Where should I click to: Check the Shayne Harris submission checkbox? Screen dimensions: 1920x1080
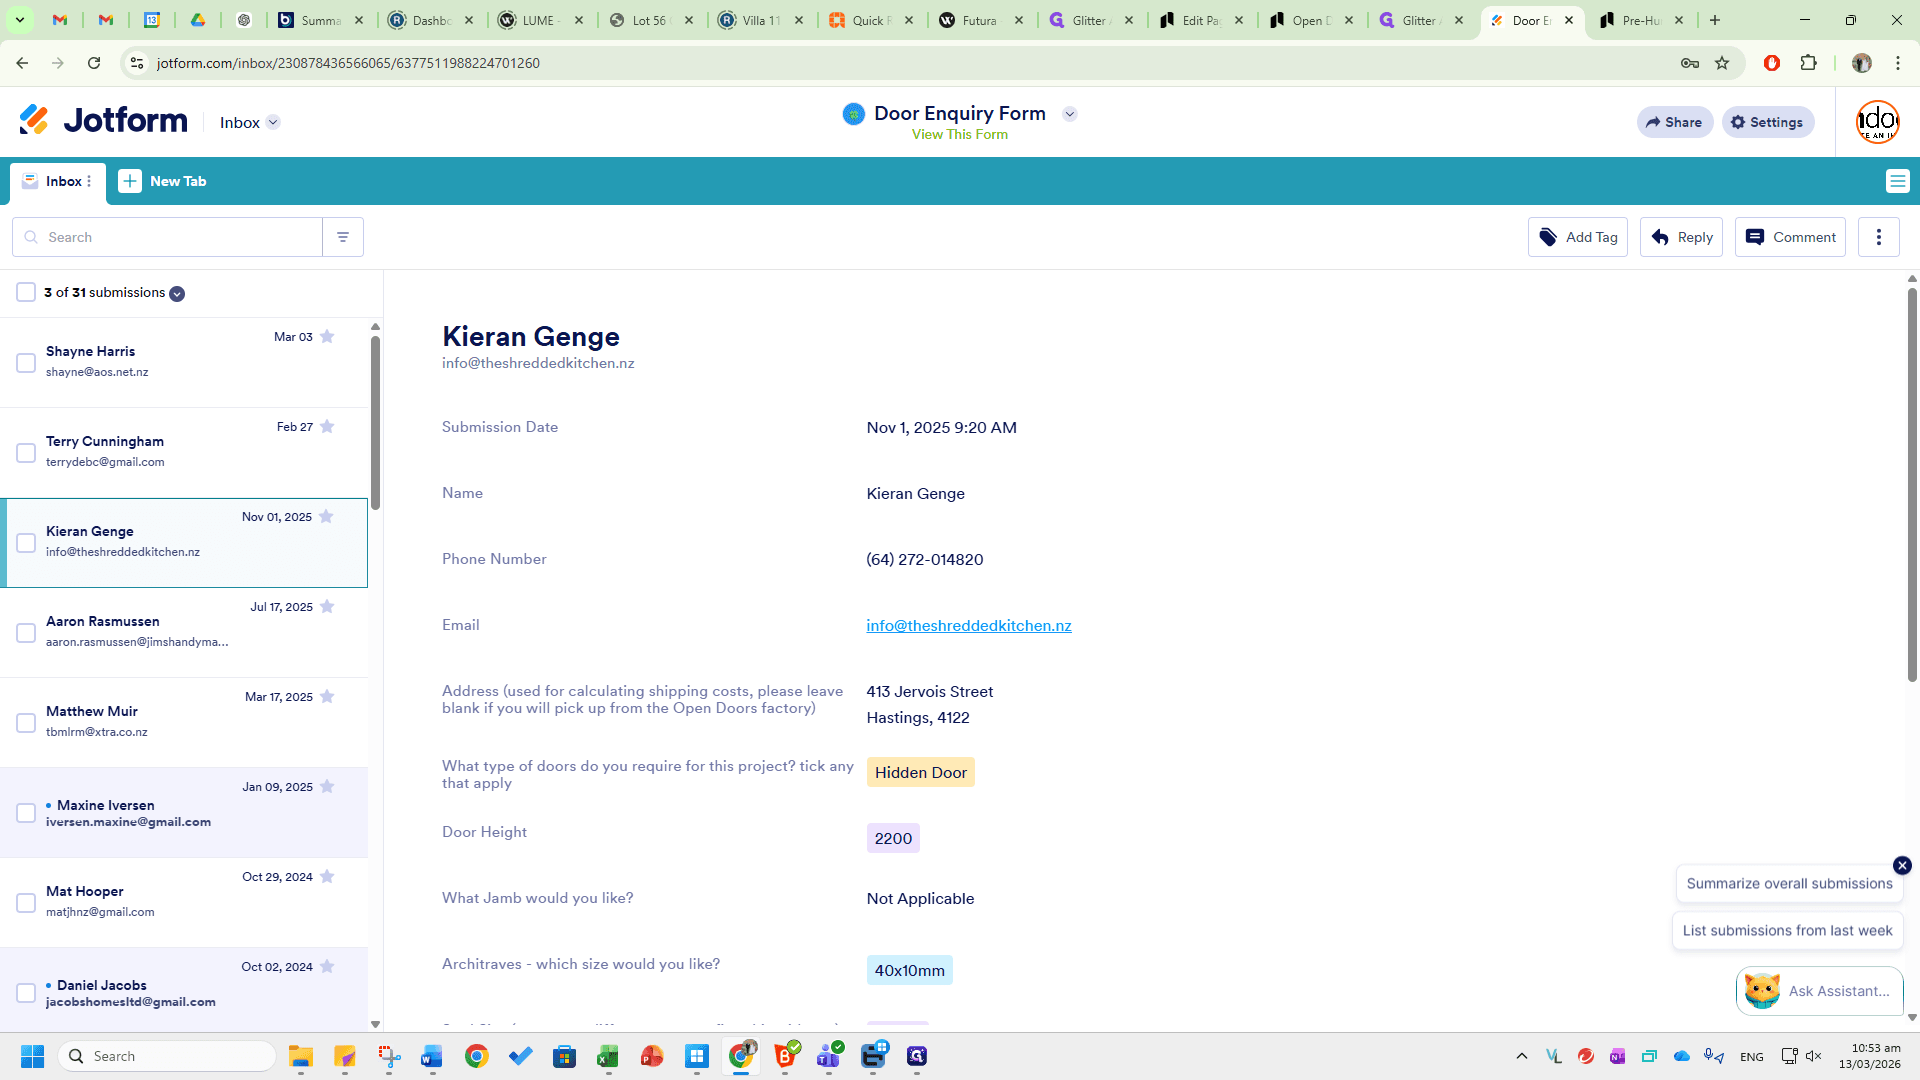click(x=26, y=363)
